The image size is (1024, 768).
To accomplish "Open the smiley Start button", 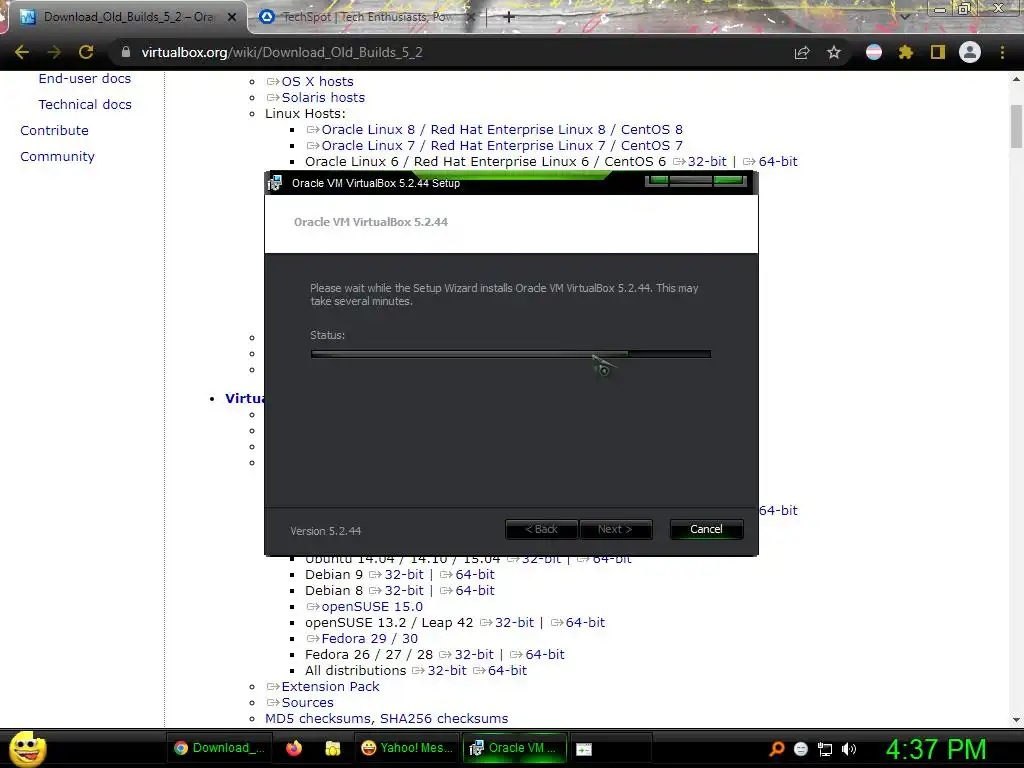I will 27,748.
